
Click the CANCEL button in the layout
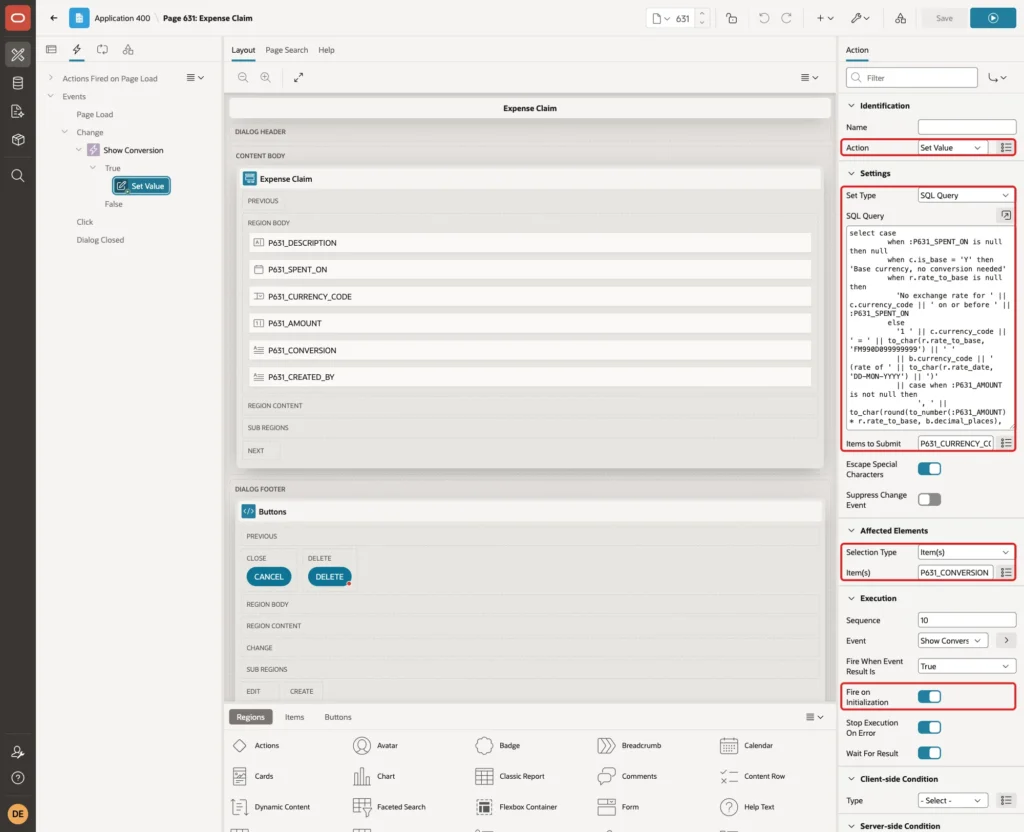pyautogui.click(x=268, y=577)
